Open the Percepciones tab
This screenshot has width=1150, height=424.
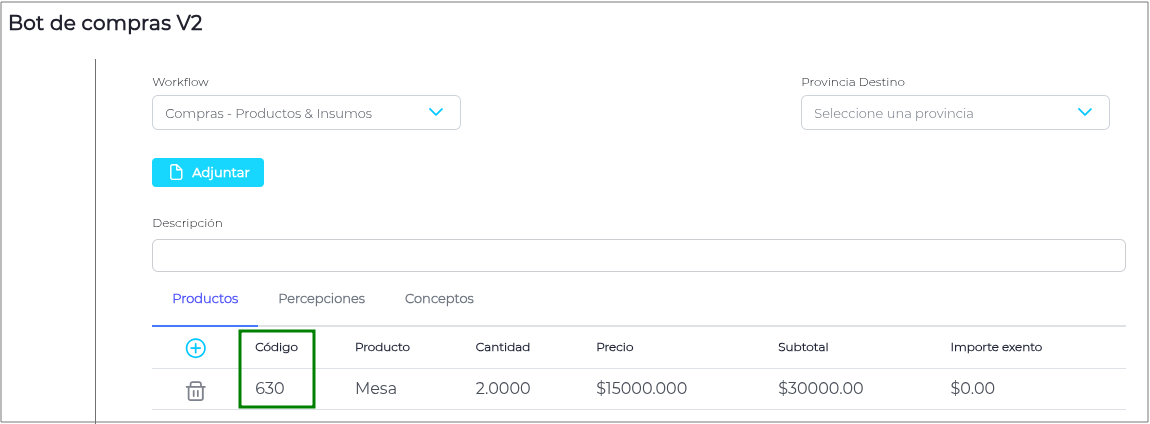click(321, 298)
